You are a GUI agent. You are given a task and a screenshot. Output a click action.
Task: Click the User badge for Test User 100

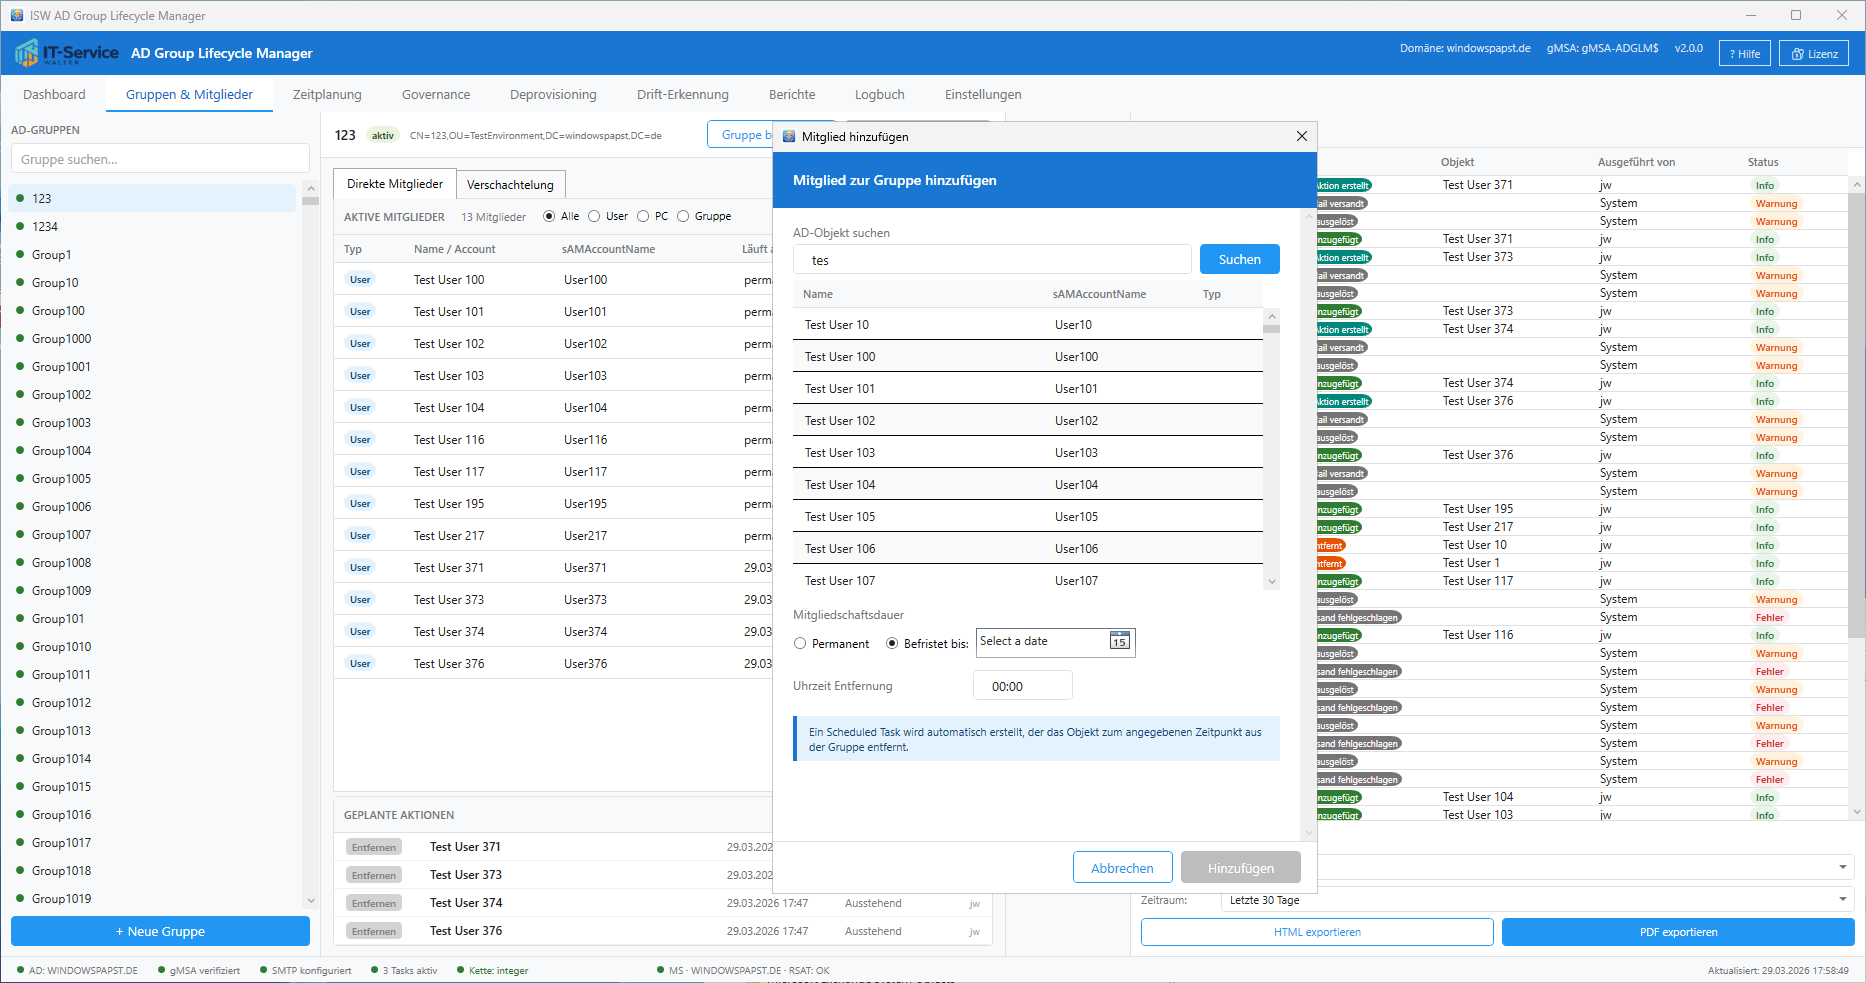[360, 280]
